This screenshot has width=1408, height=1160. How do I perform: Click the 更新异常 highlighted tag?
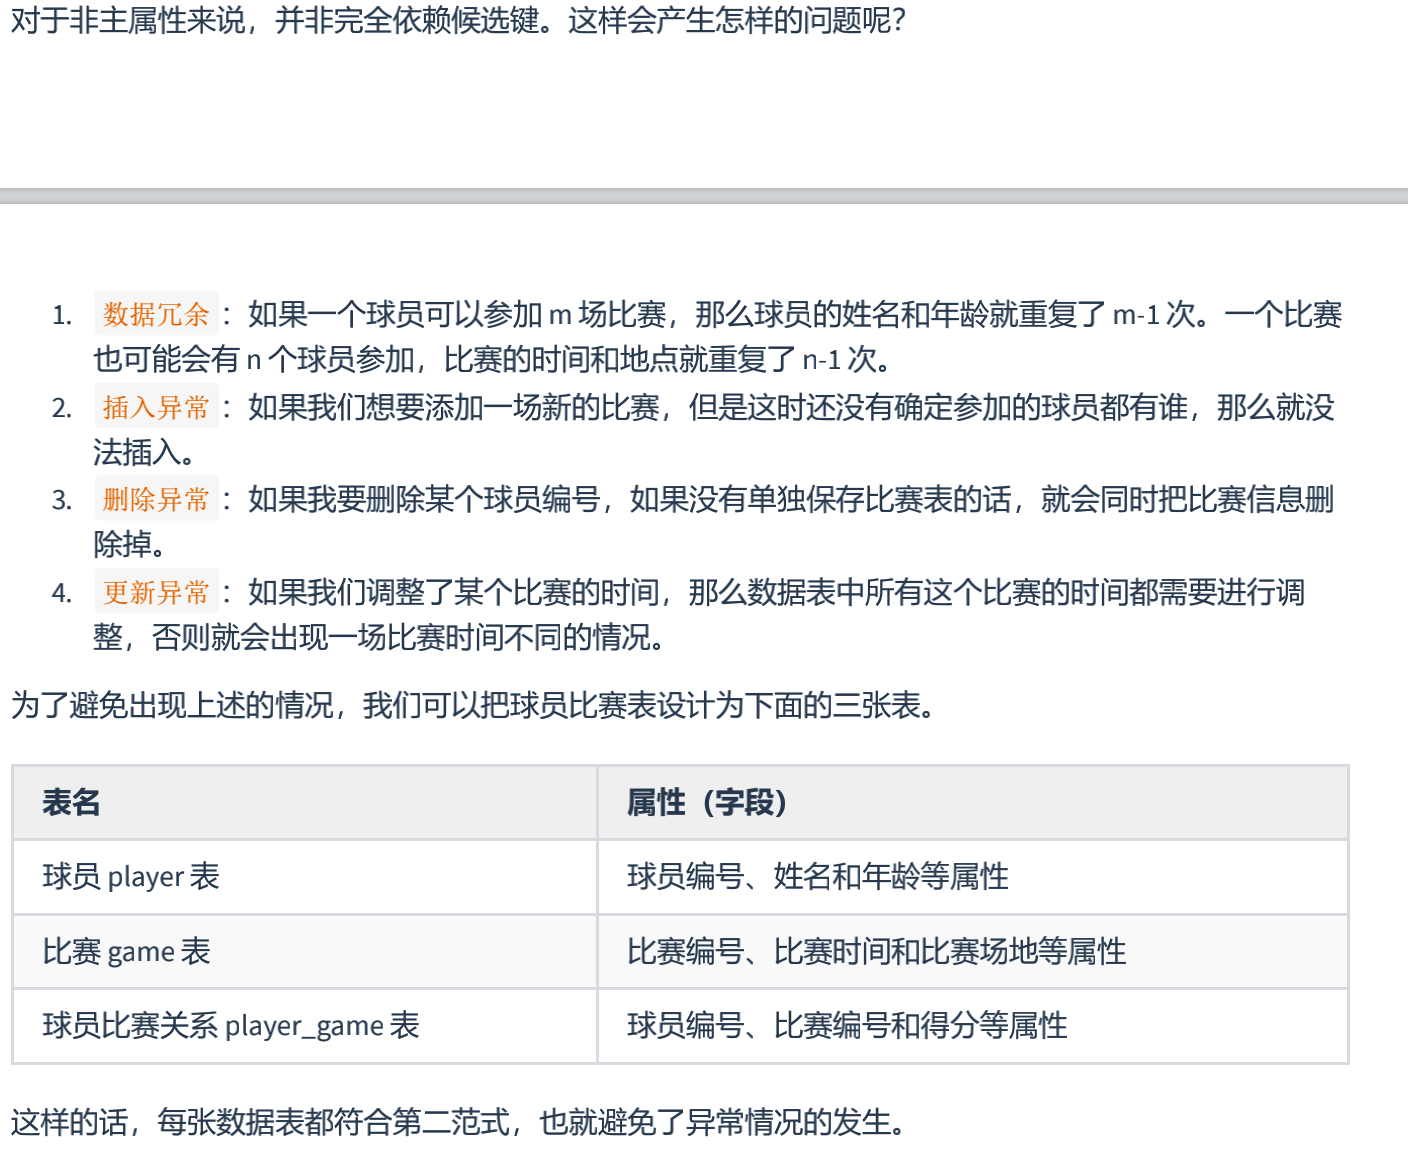coord(155,591)
